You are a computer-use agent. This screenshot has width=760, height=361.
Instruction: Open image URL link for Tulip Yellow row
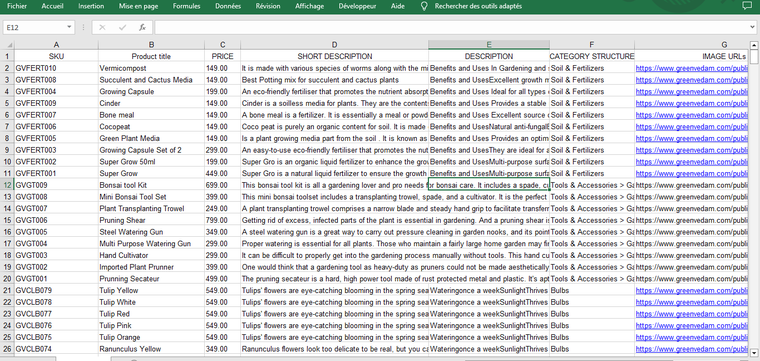pos(692,290)
